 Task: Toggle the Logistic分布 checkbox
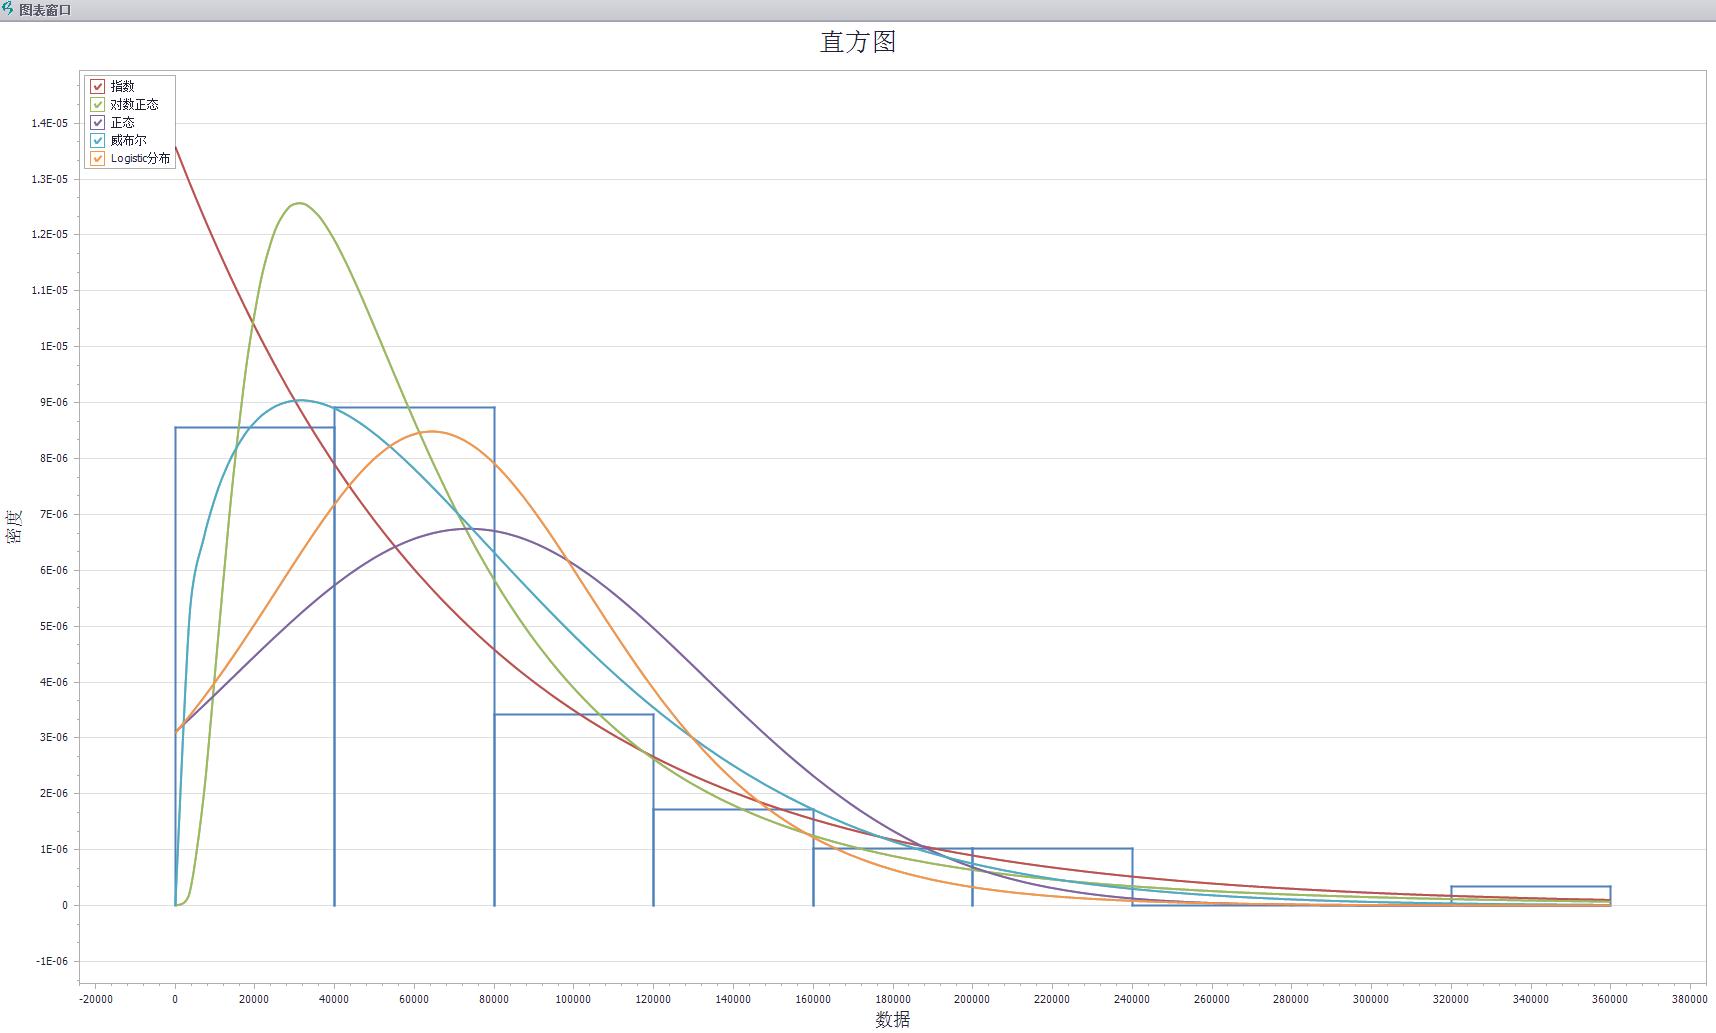tap(98, 159)
